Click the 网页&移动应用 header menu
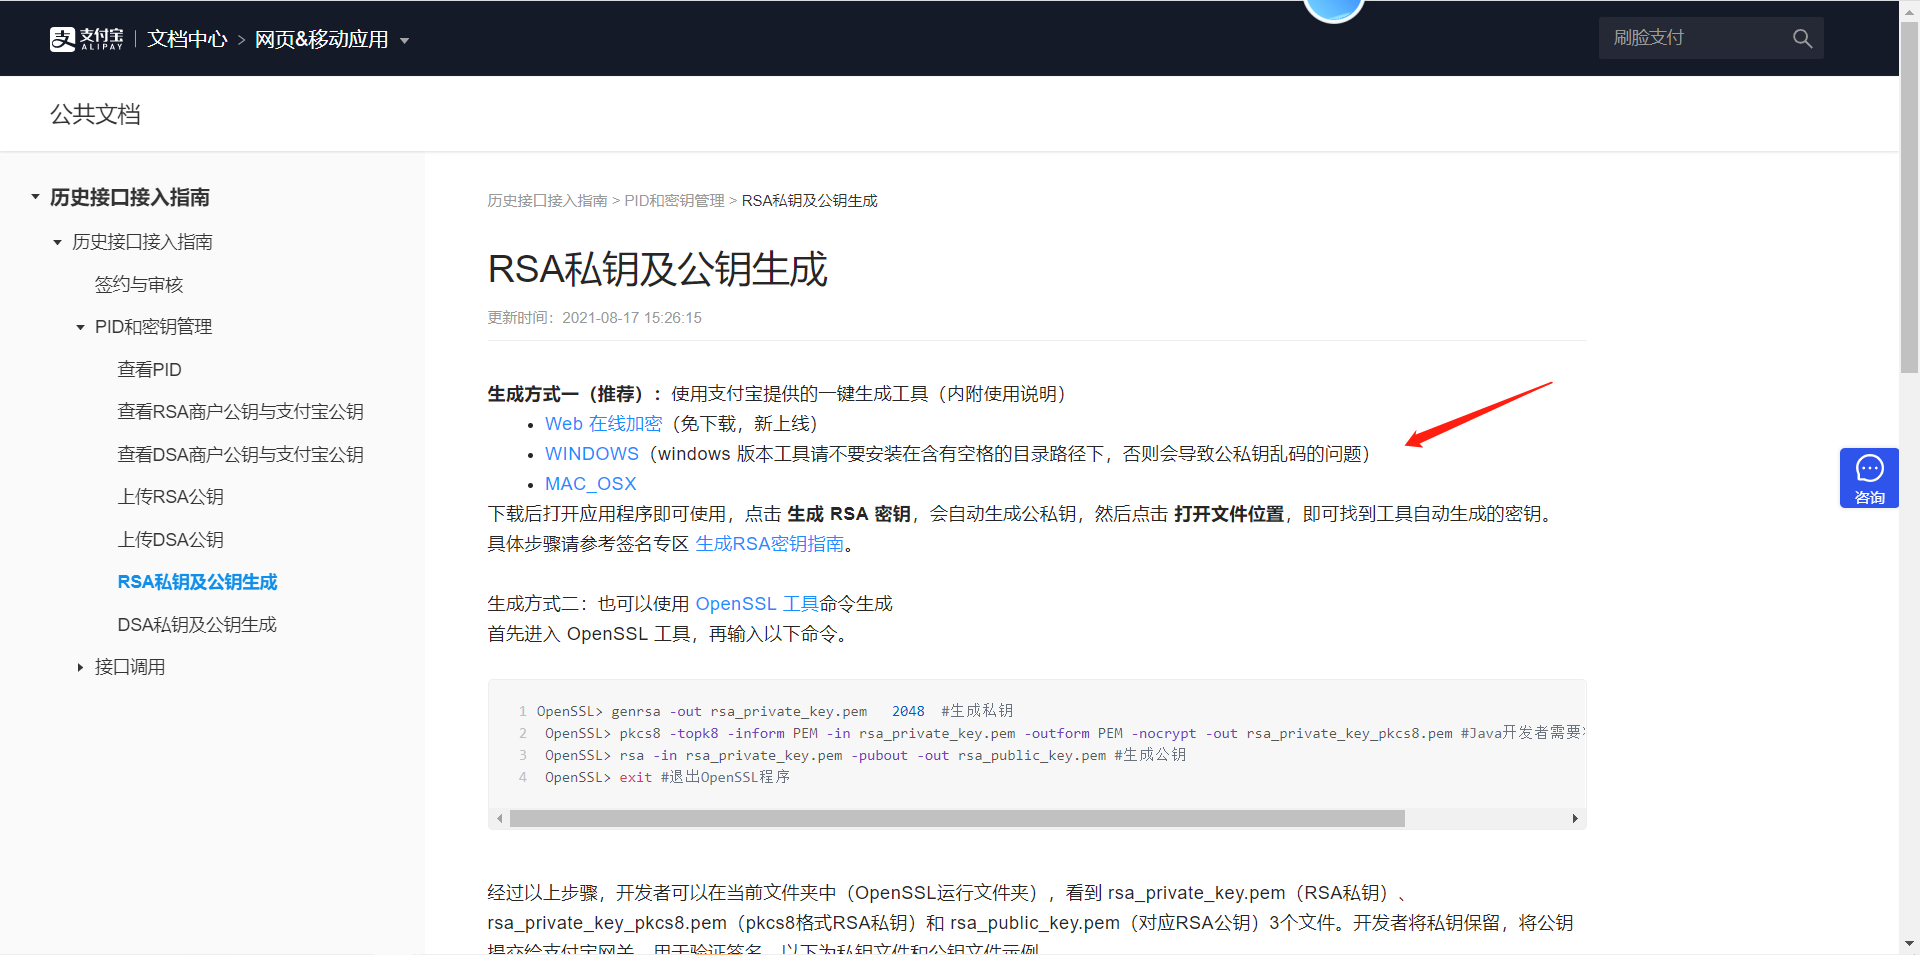The image size is (1920, 955). 321,39
